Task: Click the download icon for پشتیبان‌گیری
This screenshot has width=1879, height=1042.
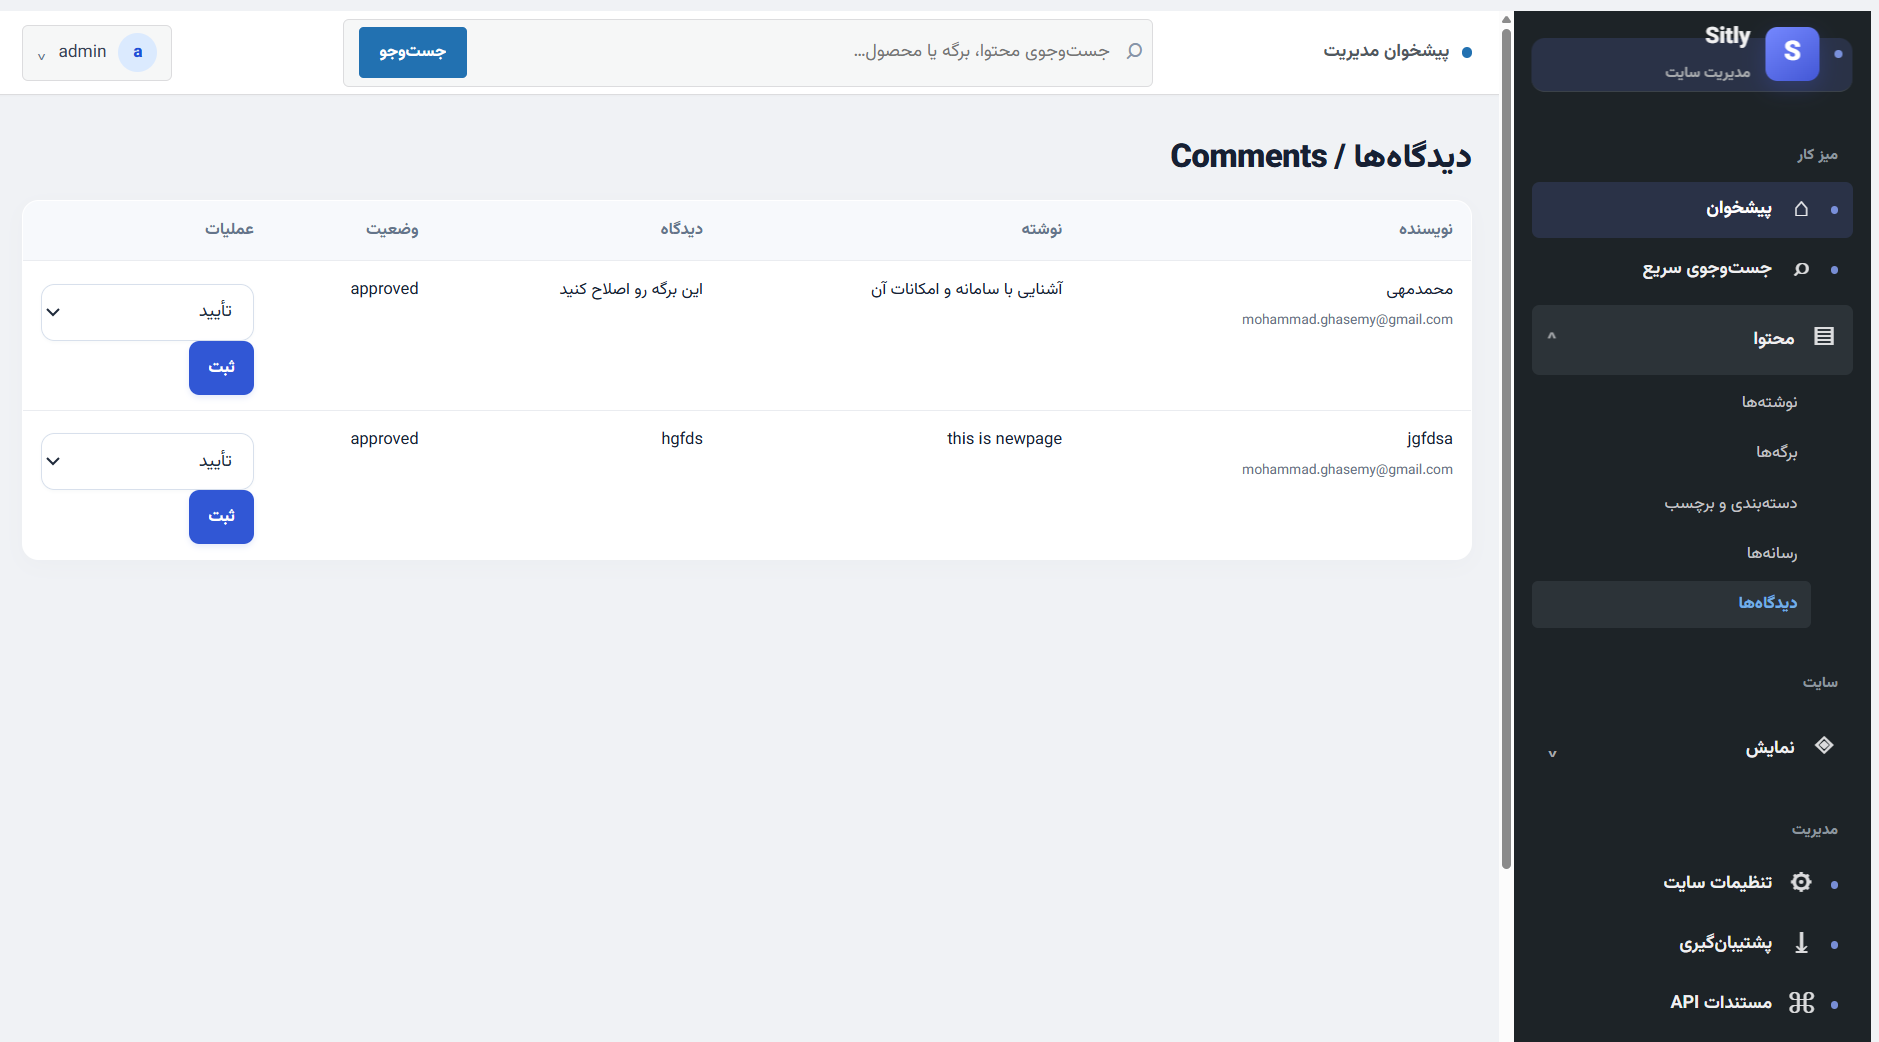Action: [1801, 943]
